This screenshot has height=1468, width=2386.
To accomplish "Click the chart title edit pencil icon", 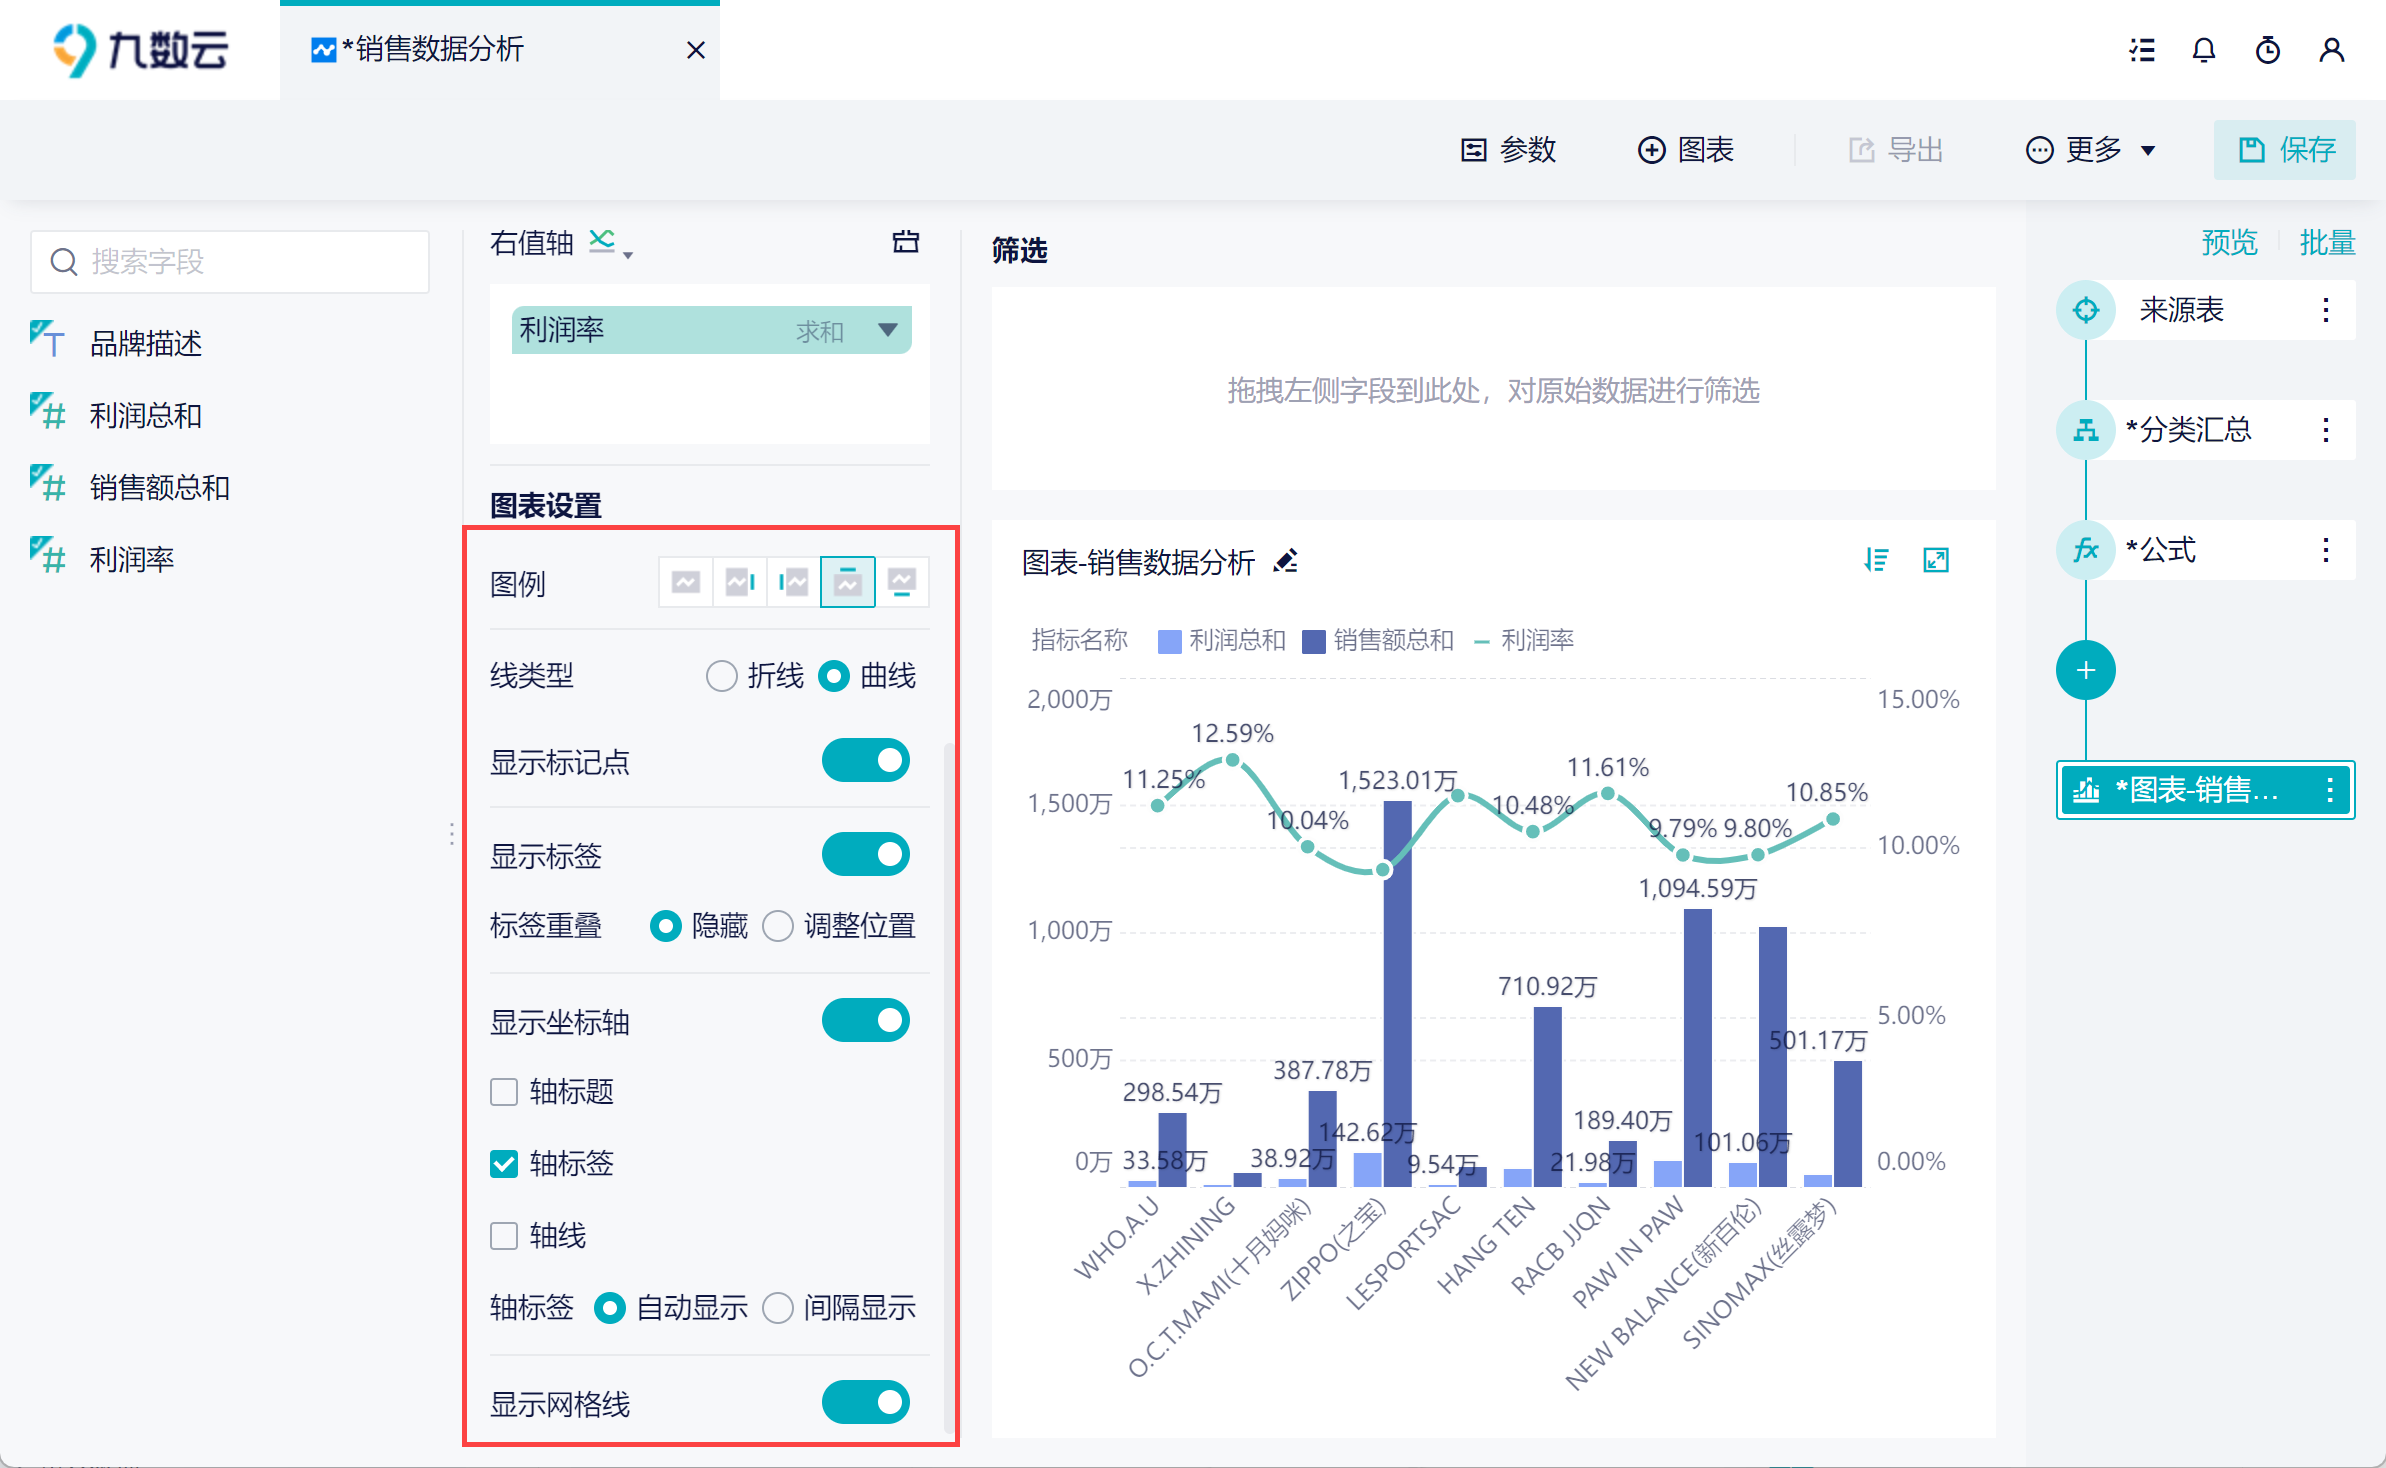I will [1286, 561].
